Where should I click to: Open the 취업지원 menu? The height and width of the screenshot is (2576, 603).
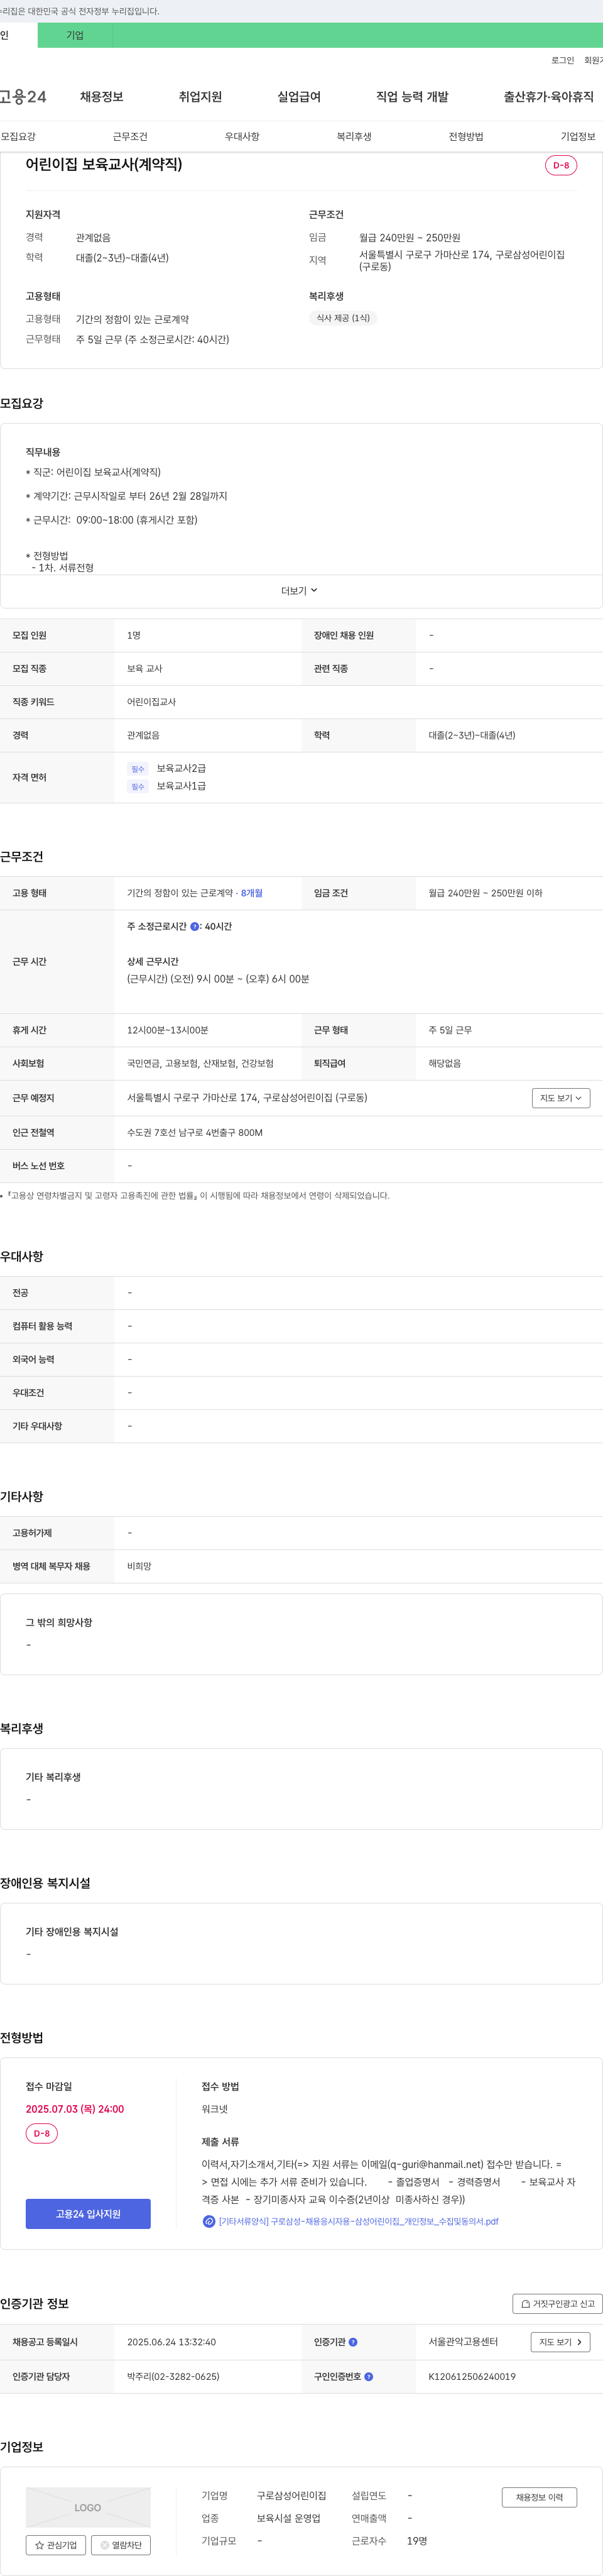coord(200,97)
